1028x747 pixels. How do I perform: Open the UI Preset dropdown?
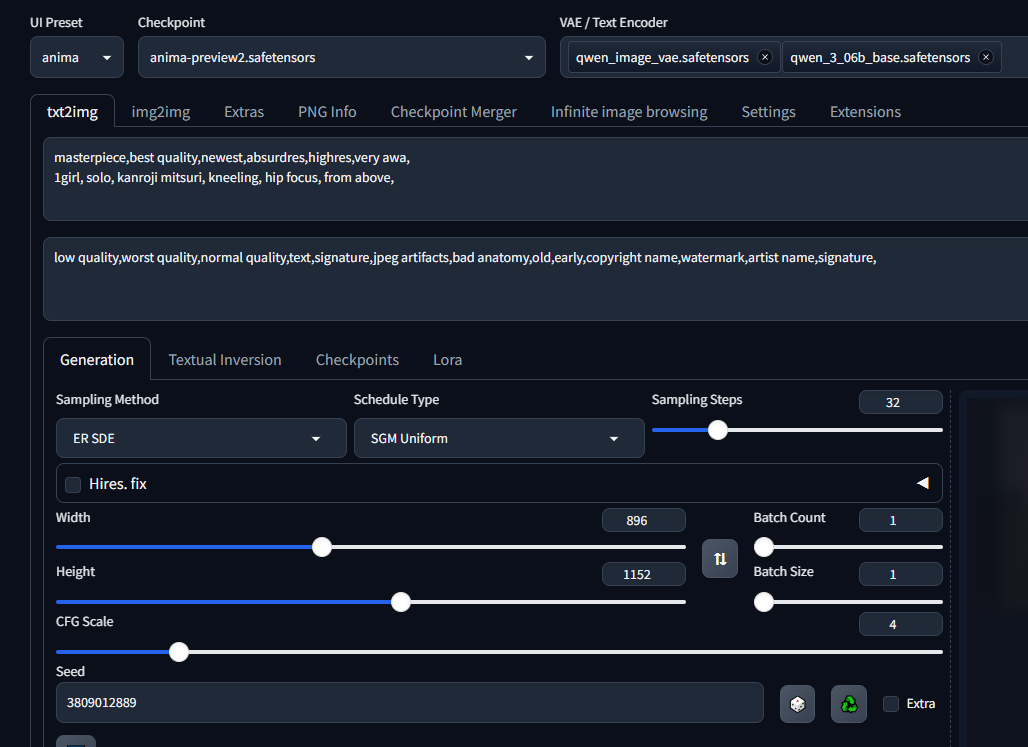tap(77, 58)
